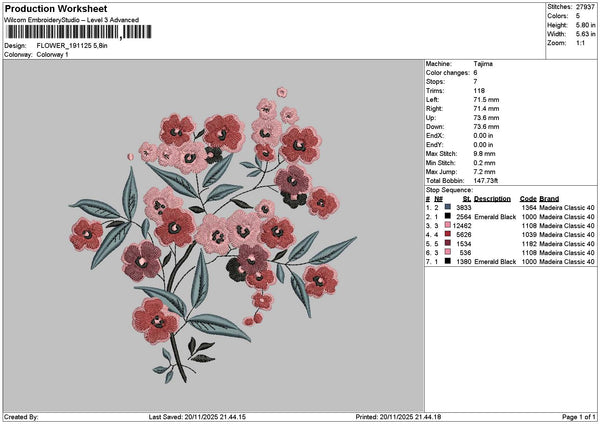Click the Created By label
This screenshot has height=424, width=600.
(x=21, y=417)
